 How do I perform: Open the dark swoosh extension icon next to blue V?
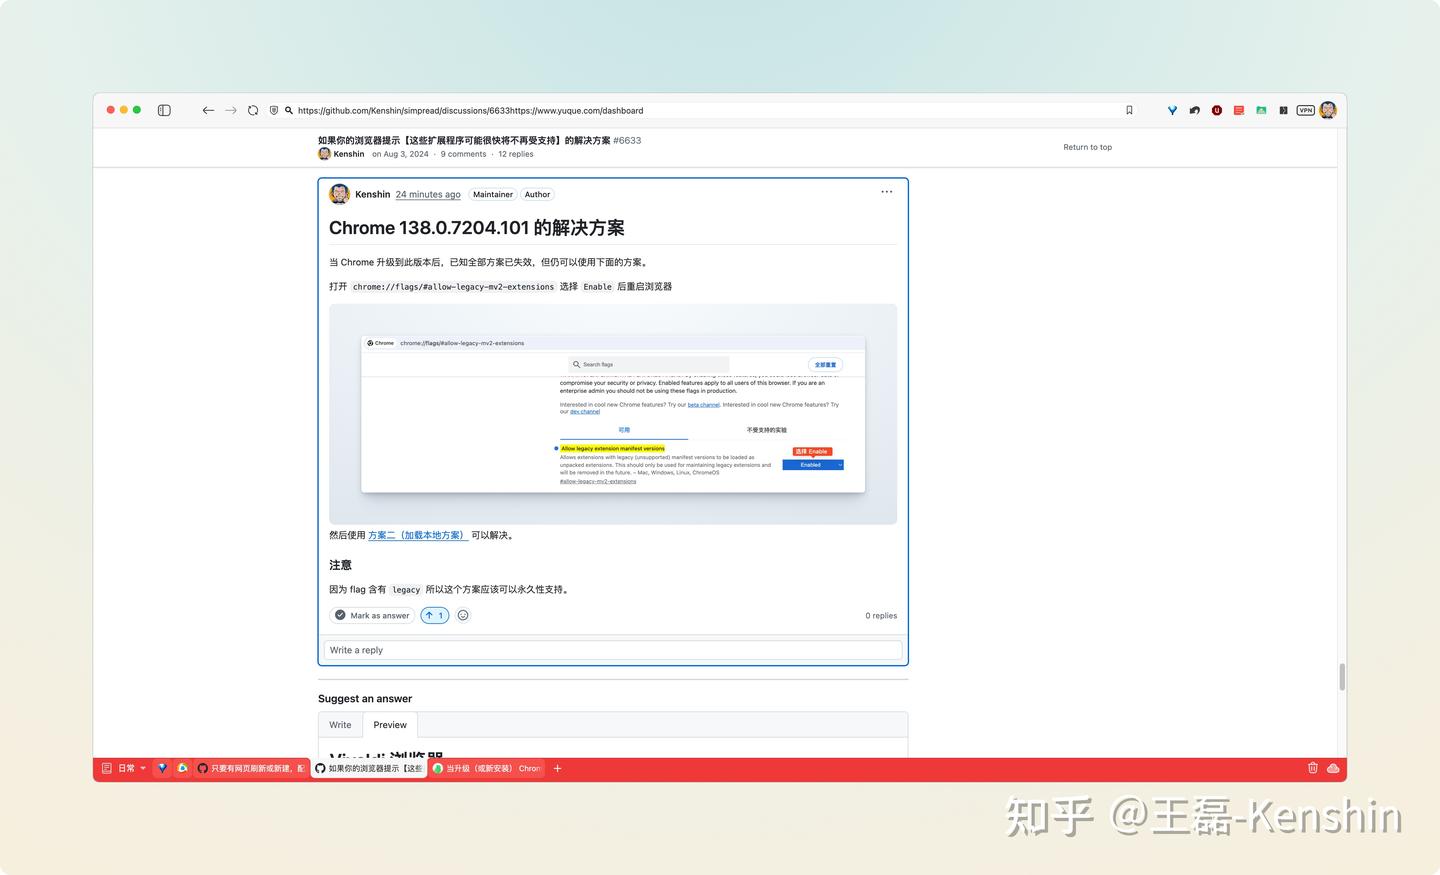(x=1194, y=110)
